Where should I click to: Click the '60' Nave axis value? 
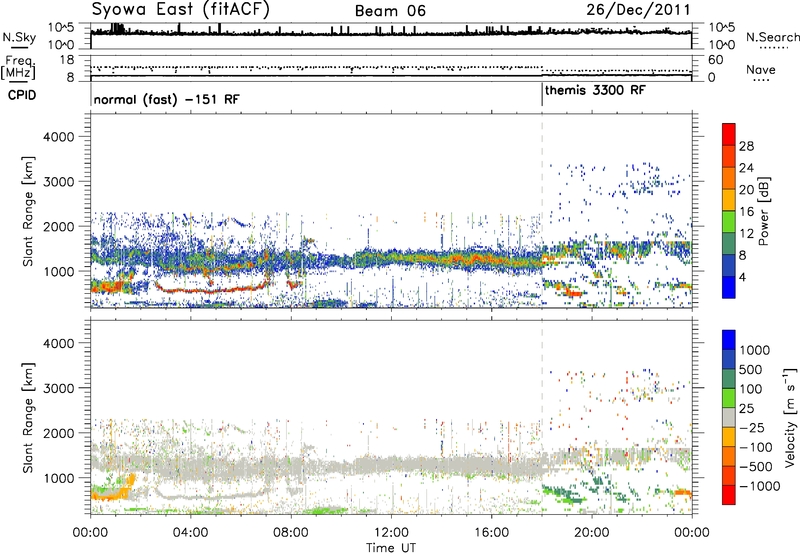(x=715, y=60)
